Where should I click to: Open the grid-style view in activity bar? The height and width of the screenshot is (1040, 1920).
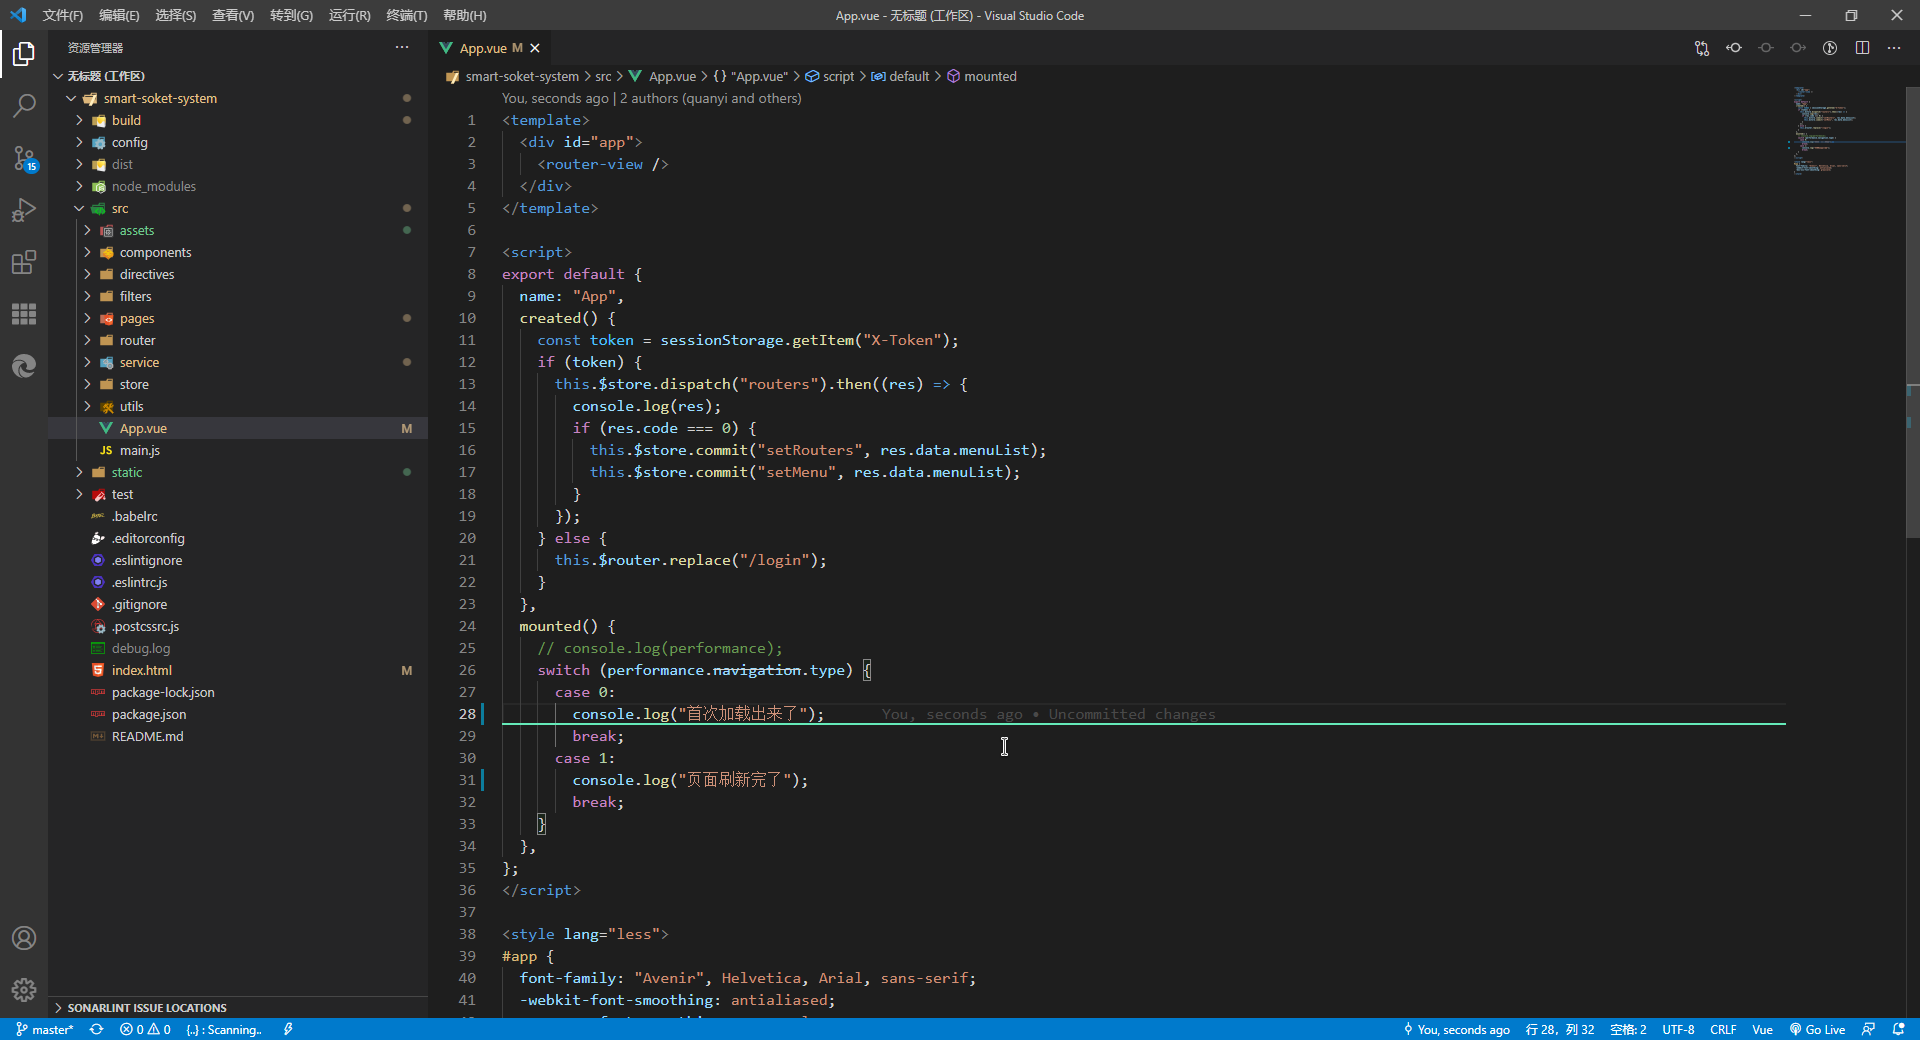click(x=24, y=314)
